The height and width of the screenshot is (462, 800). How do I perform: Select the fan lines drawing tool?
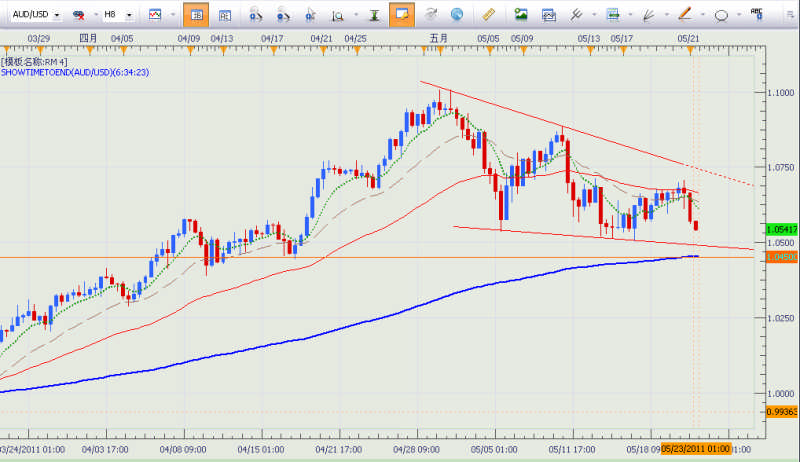pyautogui.click(x=648, y=15)
